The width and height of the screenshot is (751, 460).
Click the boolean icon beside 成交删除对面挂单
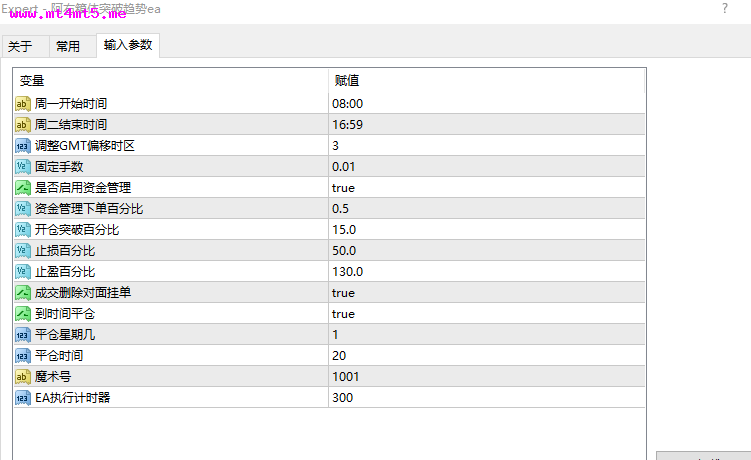(x=23, y=292)
